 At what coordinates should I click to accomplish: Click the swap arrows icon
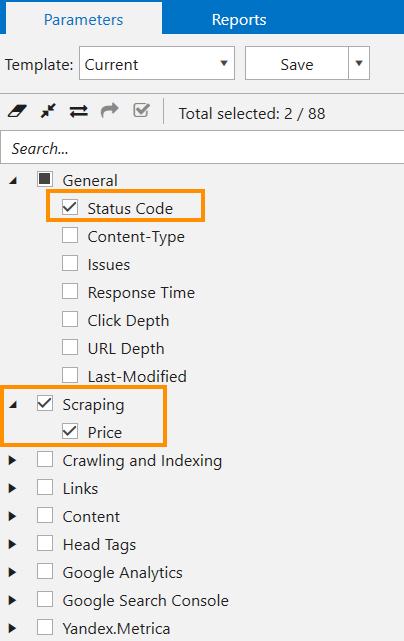coord(79,111)
